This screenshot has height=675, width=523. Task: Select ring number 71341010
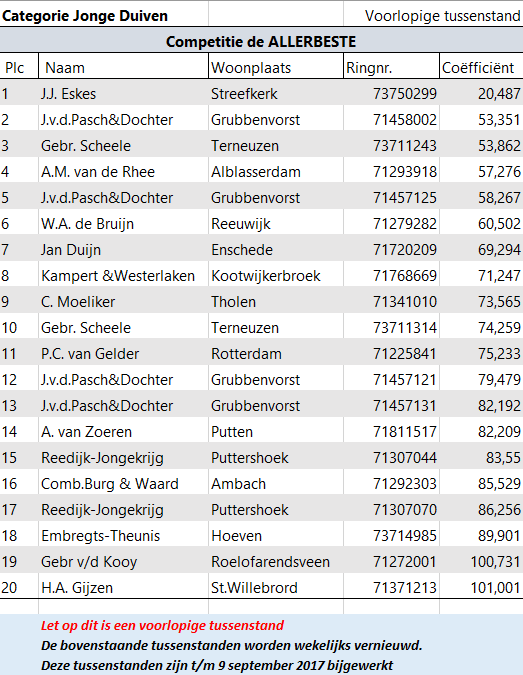tap(391, 302)
